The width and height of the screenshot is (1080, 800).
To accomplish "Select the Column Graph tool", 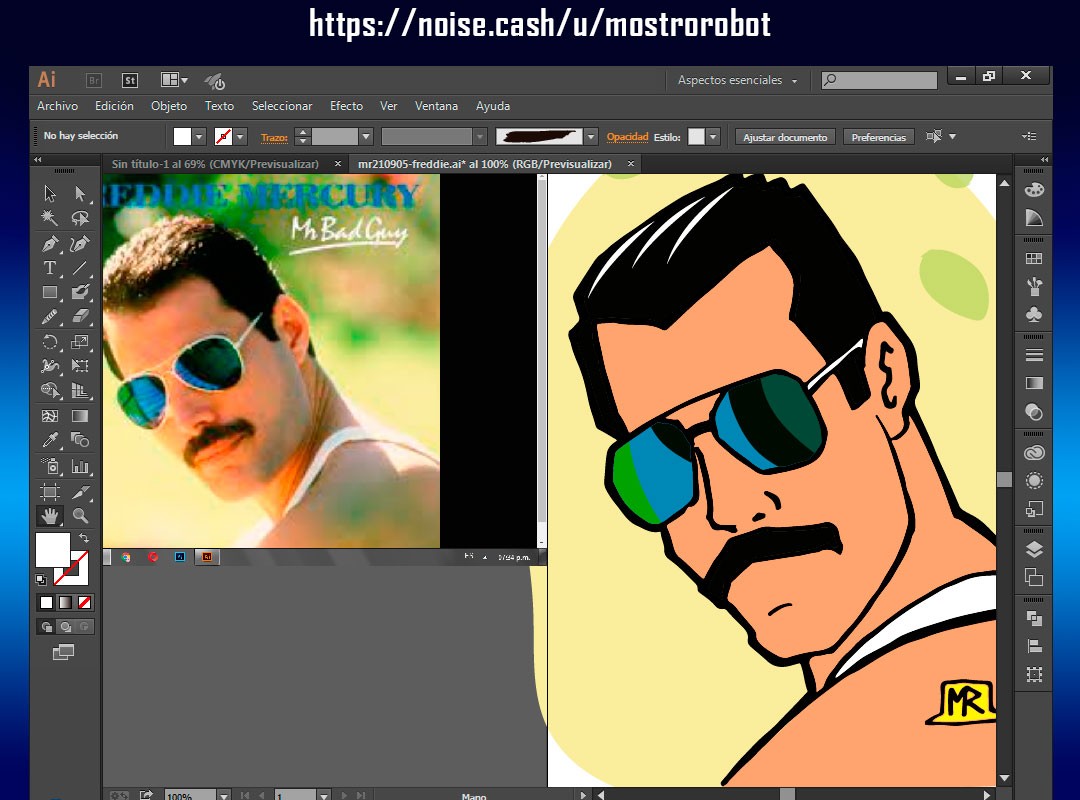I will (80, 466).
